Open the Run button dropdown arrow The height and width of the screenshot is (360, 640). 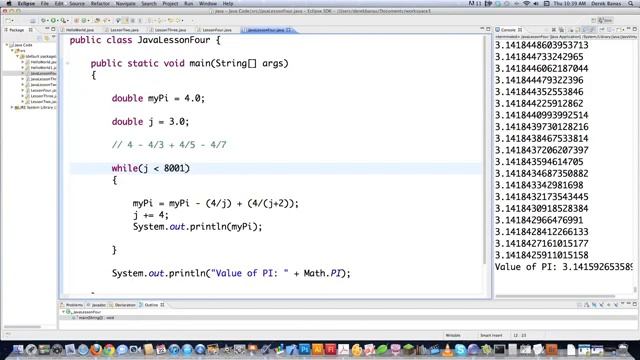[x=58, y=20]
